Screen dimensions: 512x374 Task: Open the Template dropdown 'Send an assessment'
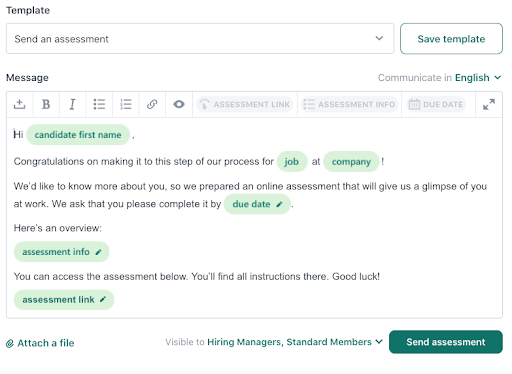[x=200, y=39]
